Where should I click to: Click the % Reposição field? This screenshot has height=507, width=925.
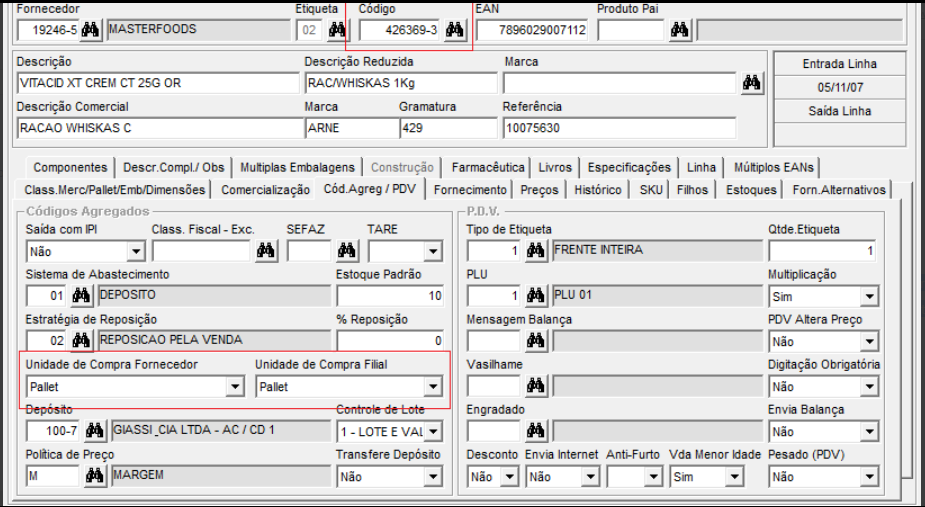pos(390,341)
